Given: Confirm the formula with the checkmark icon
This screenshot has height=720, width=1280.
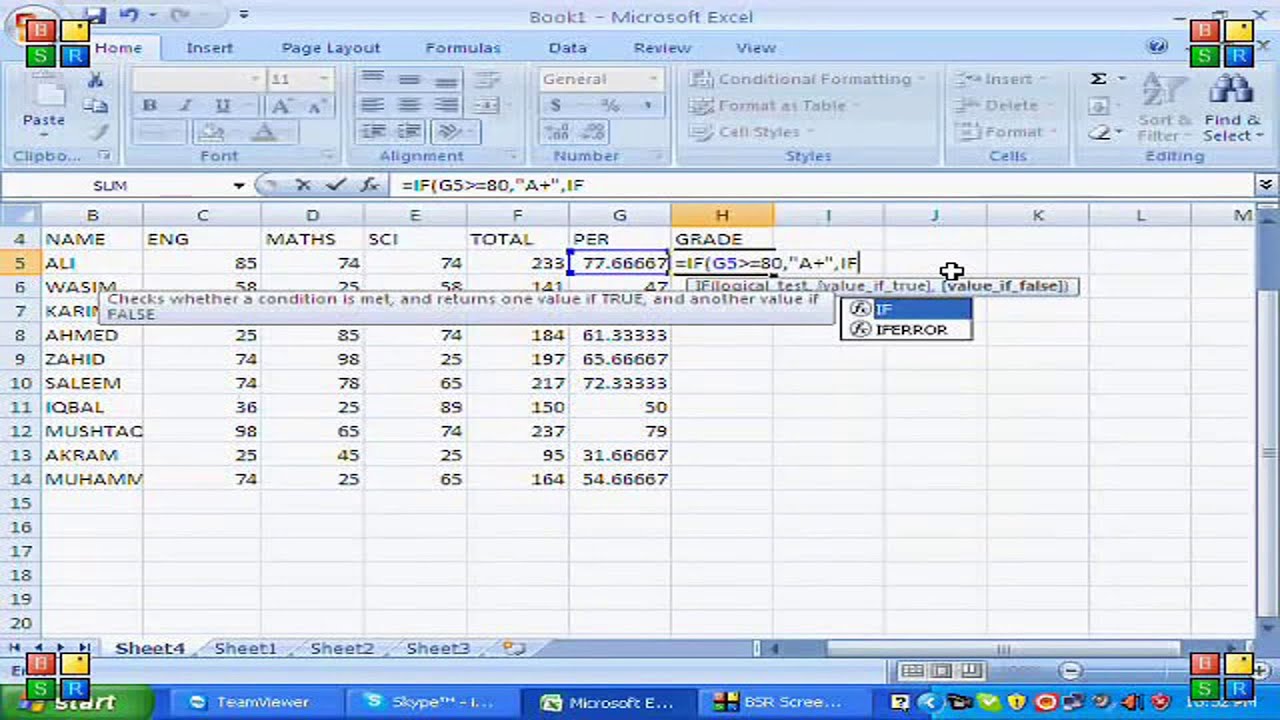Looking at the screenshot, I should tap(335, 185).
